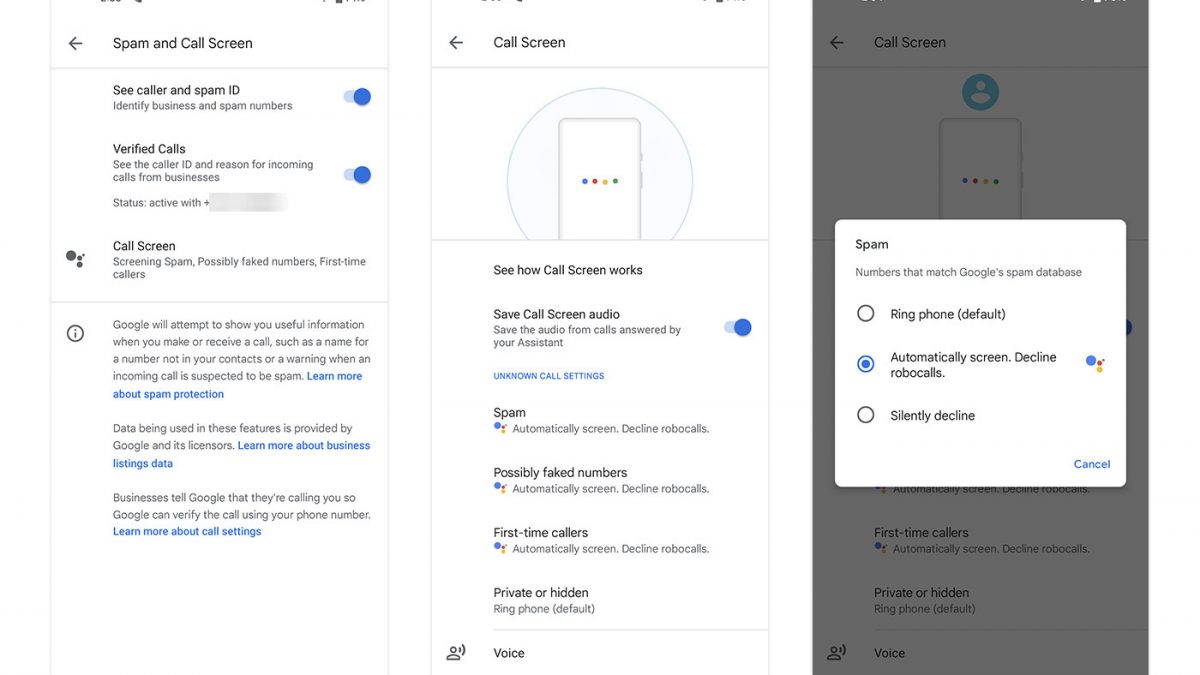Open See how Call Screen works
Image resolution: width=1200 pixels, height=675 pixels.
pos(567,270)
